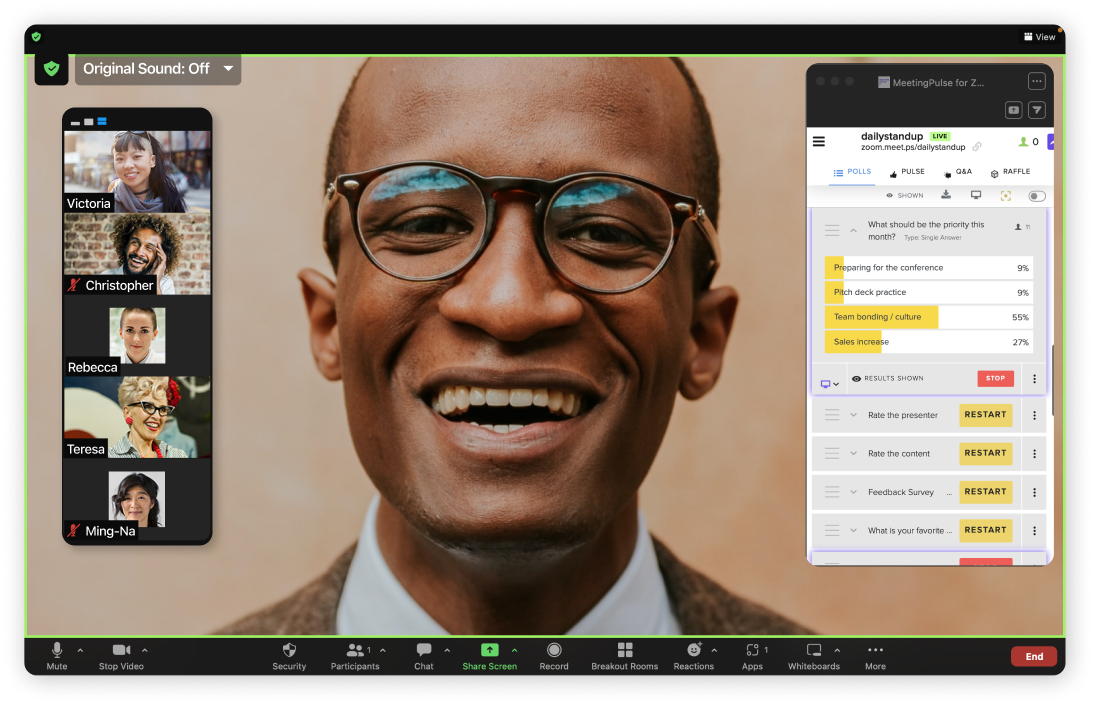Open the three-dot menu on Rate the presenter
This screenshot has height=704, width=1094.
(x=1035, y=415)
